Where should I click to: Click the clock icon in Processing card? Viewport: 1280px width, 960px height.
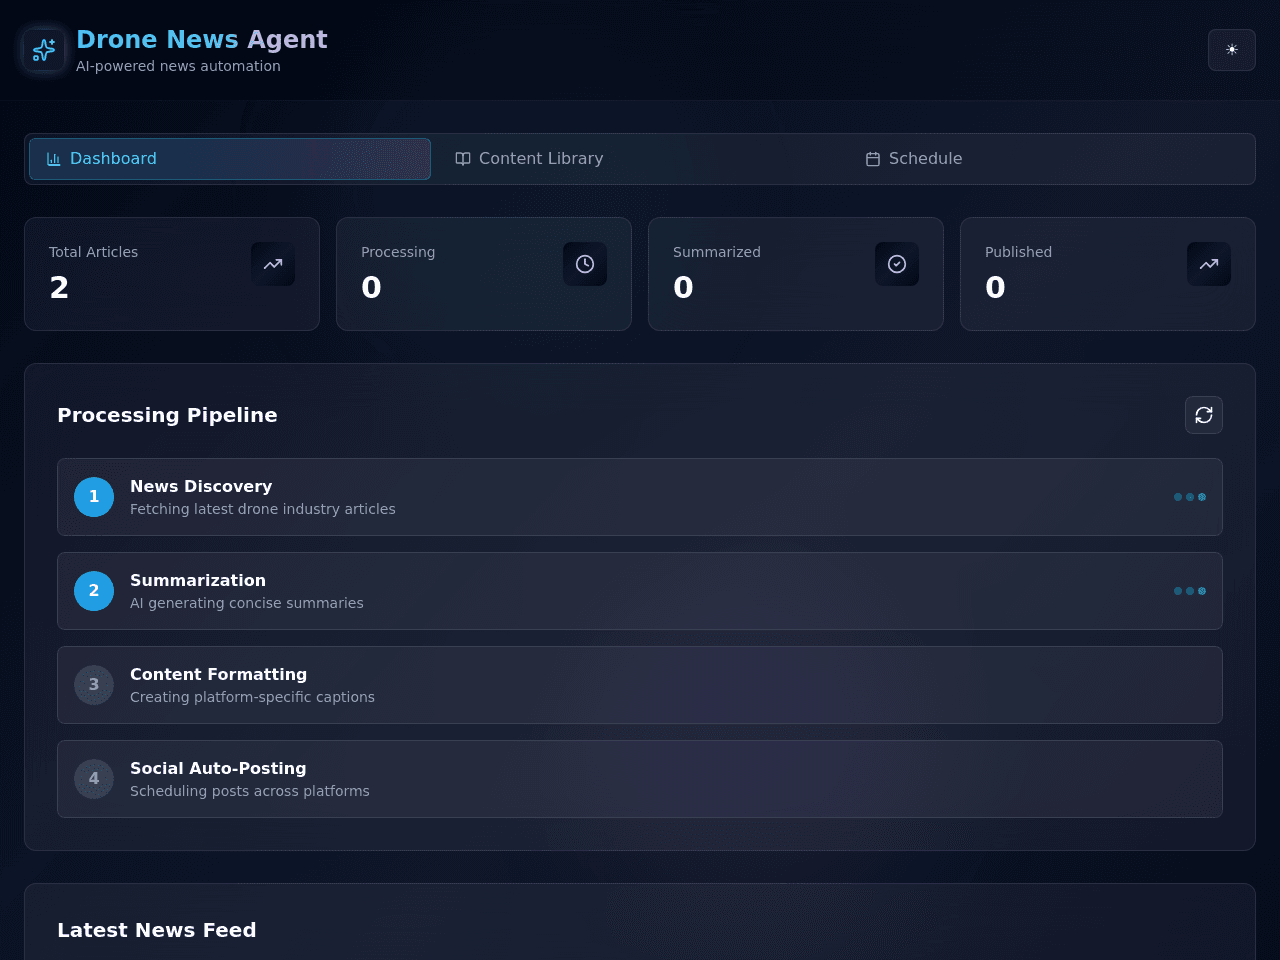pyautogui.click(x=585, y=264)
